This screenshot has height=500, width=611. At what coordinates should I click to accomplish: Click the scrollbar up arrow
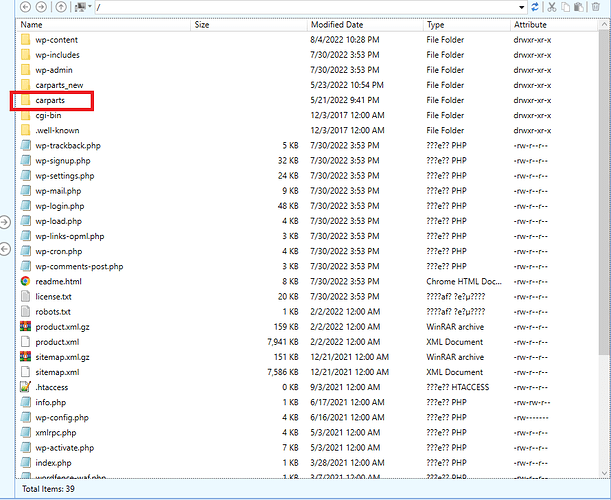[604, 25]
